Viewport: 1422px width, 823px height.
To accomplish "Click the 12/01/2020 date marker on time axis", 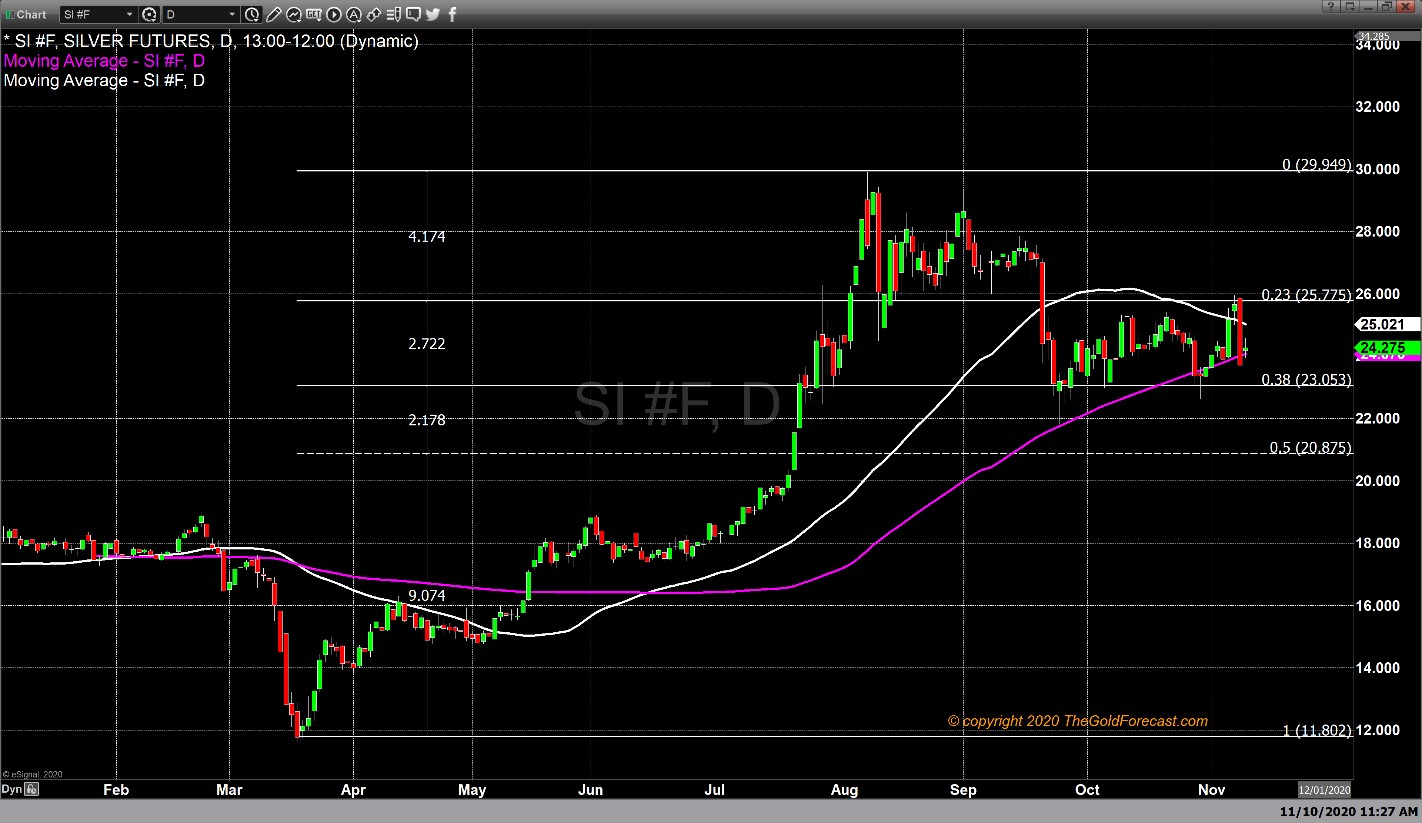I will pyautogui.click(x=1325, y=789).
